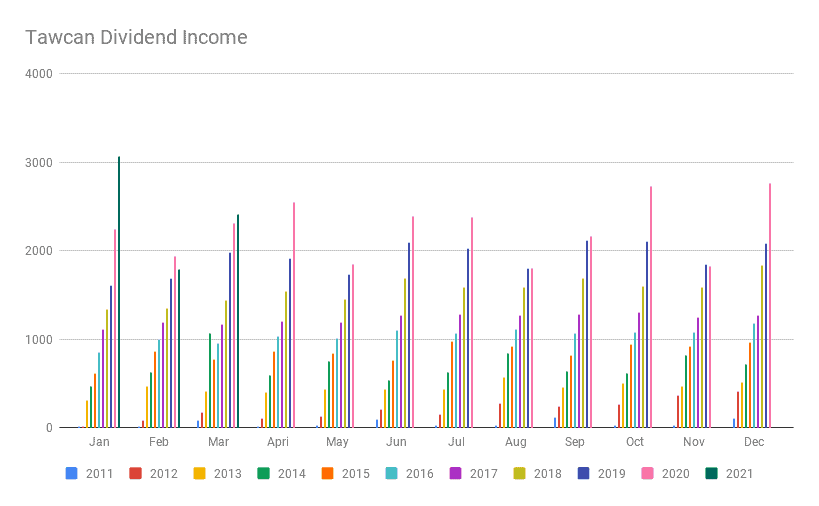Image resolution: width=819 pixels, height=506 pixels.
Task: Select the 2013 yellow legend swatch
Action: click(200, 473)
